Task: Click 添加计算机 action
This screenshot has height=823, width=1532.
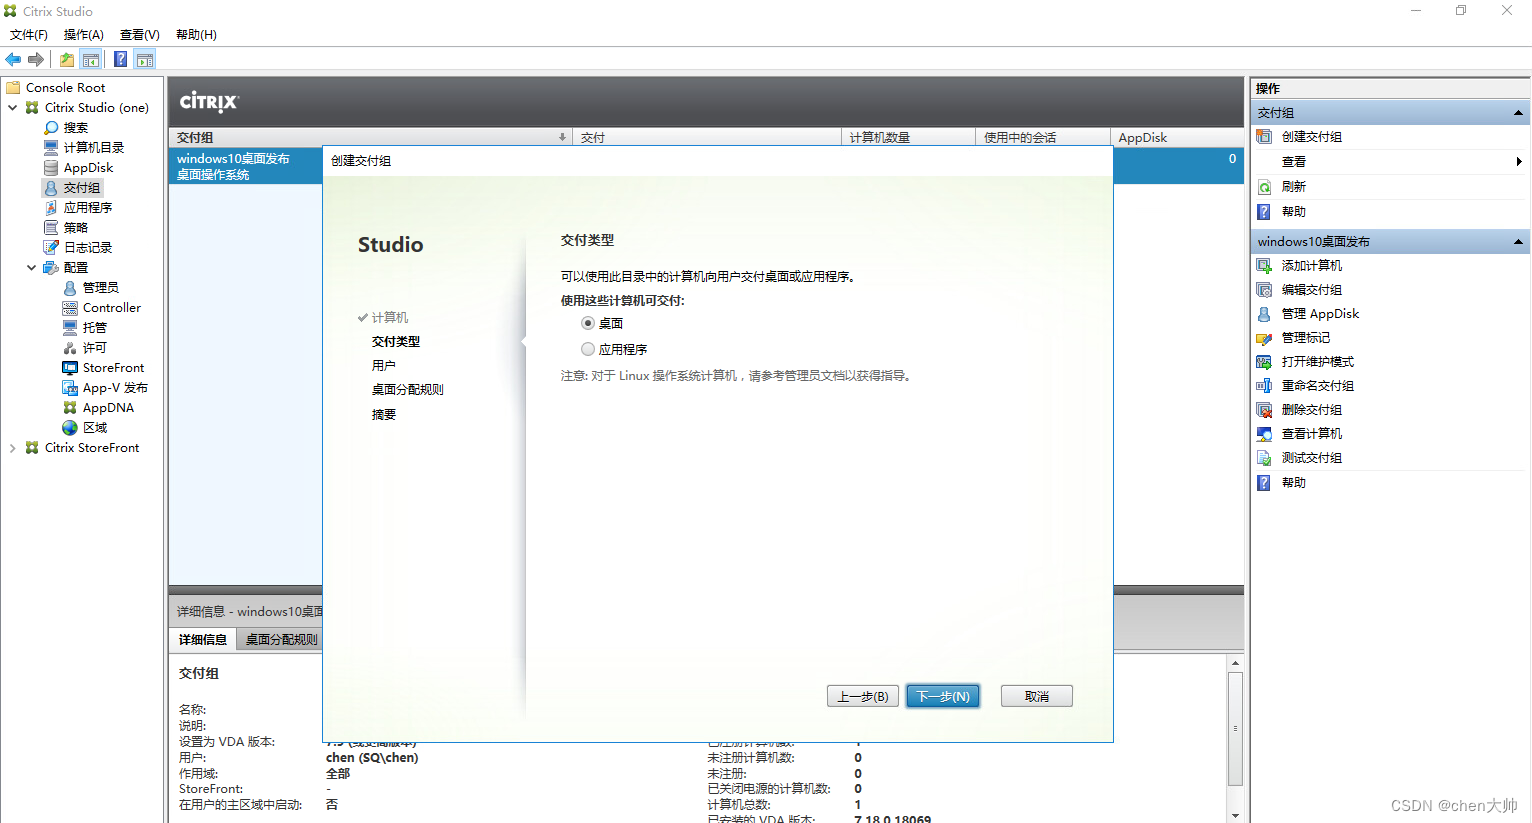Action: pyautogui.click(x=1312, y=266)
